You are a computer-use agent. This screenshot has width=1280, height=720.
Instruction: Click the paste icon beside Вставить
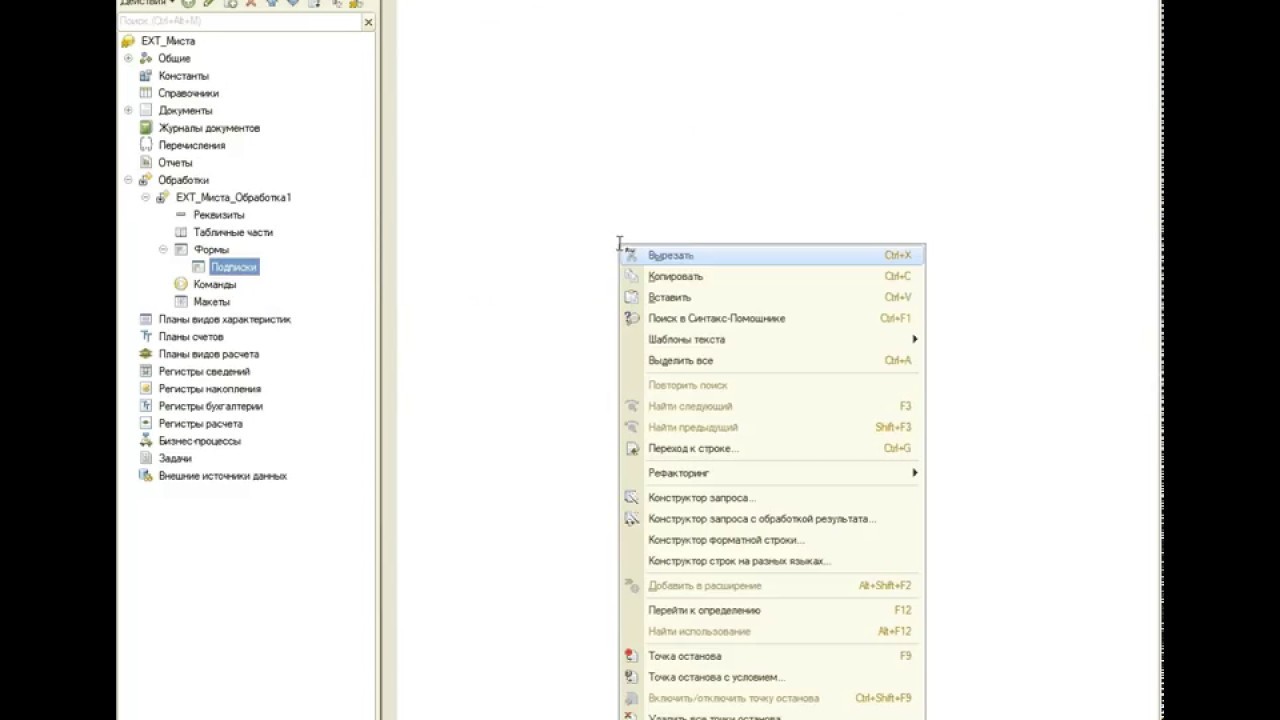click(631, 297)
